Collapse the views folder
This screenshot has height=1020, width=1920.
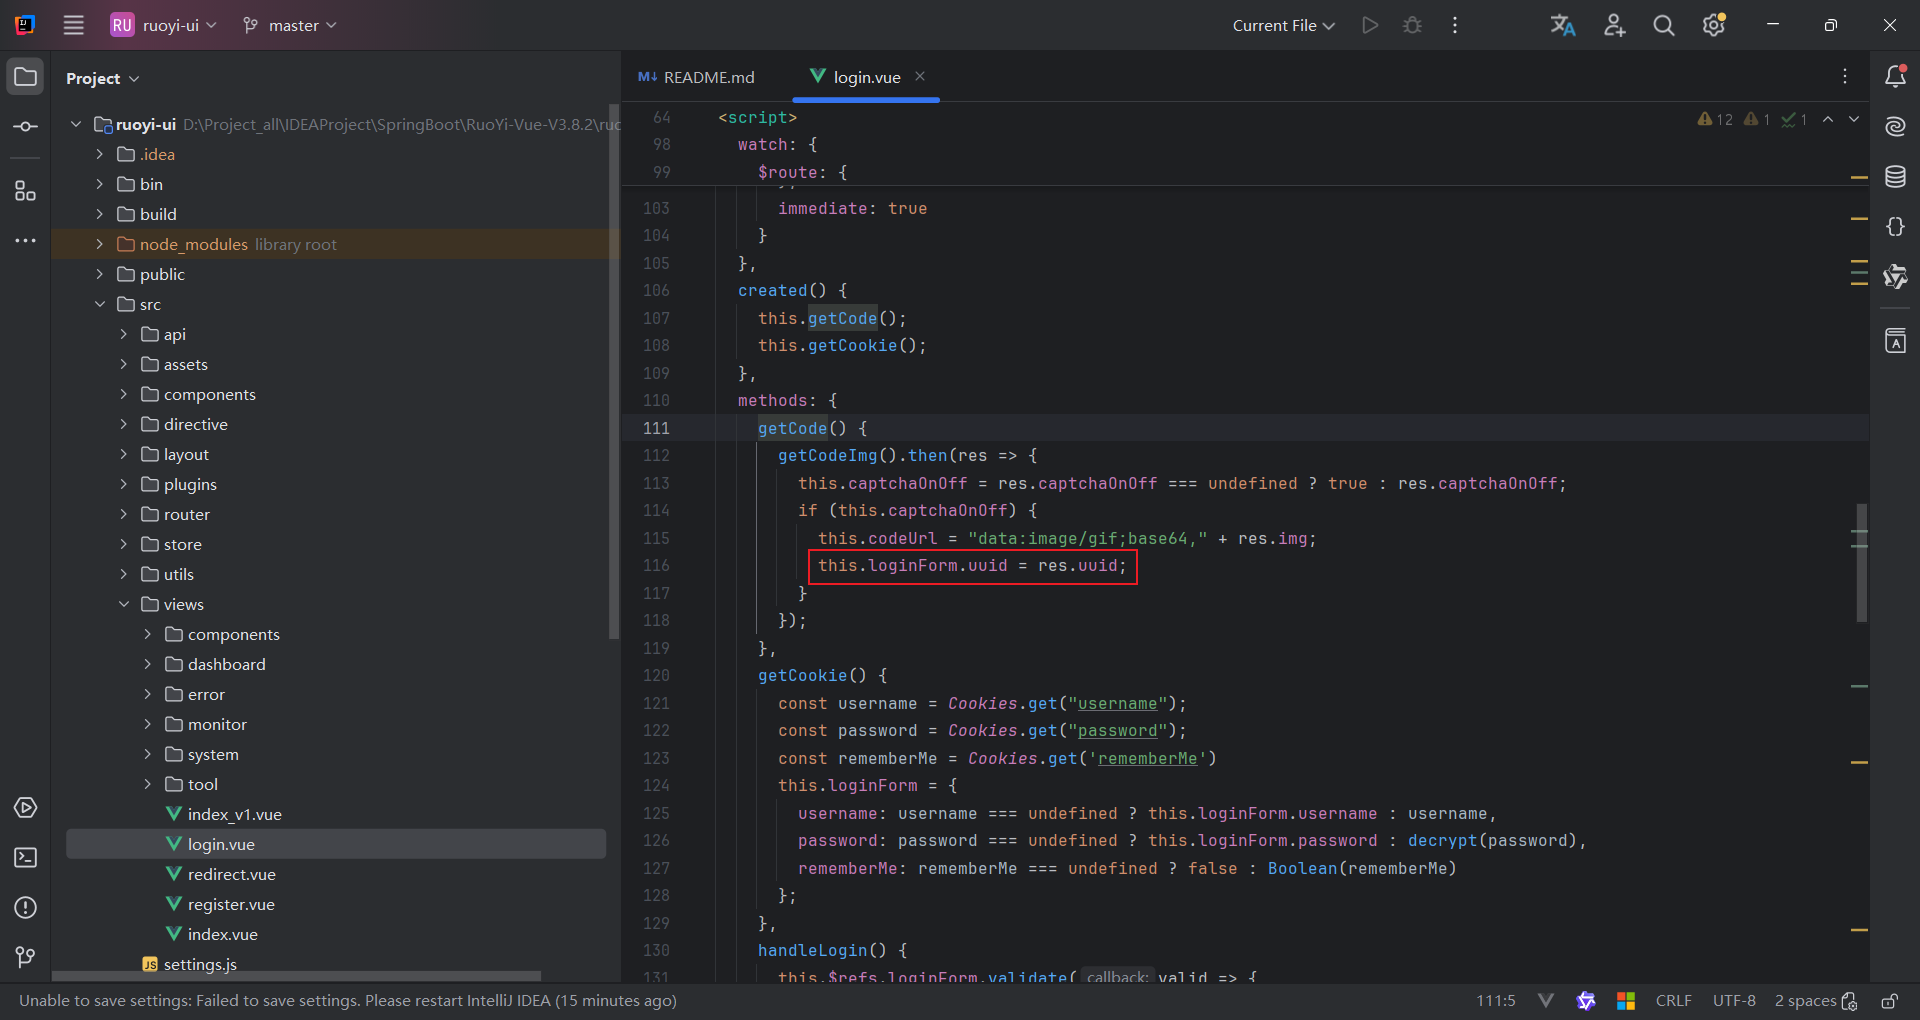[x=123, y=604]
